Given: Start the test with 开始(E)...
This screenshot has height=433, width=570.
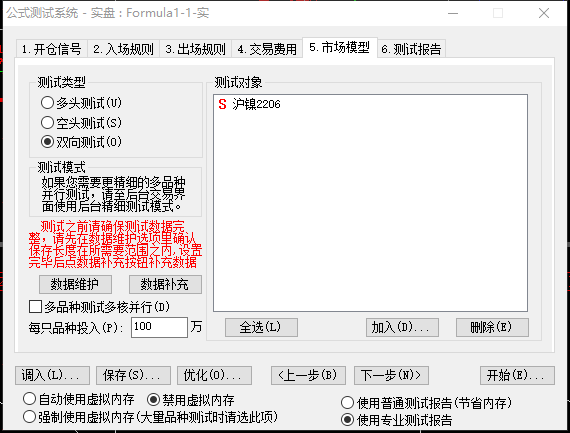Looking at the screenshot, I should [518, 375].
